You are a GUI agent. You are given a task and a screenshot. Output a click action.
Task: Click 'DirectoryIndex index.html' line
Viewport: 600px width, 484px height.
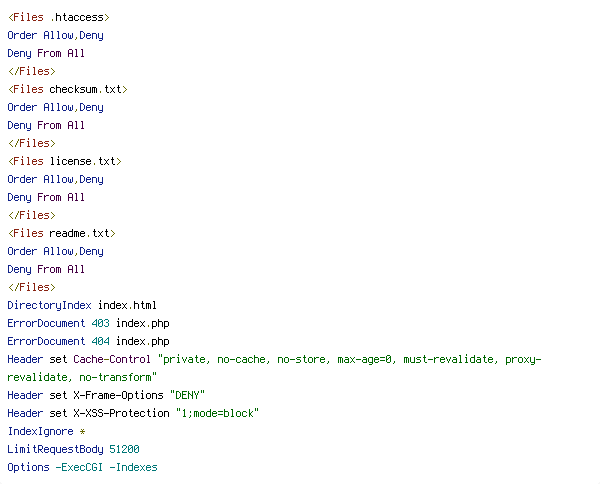(x=82, y=305)
